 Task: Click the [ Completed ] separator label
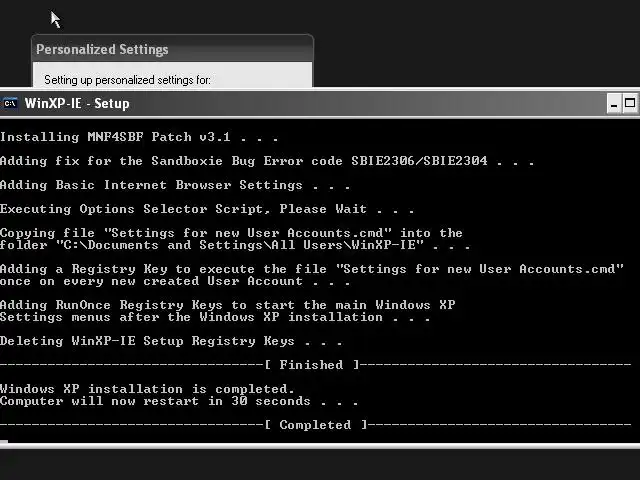point(315,425)
